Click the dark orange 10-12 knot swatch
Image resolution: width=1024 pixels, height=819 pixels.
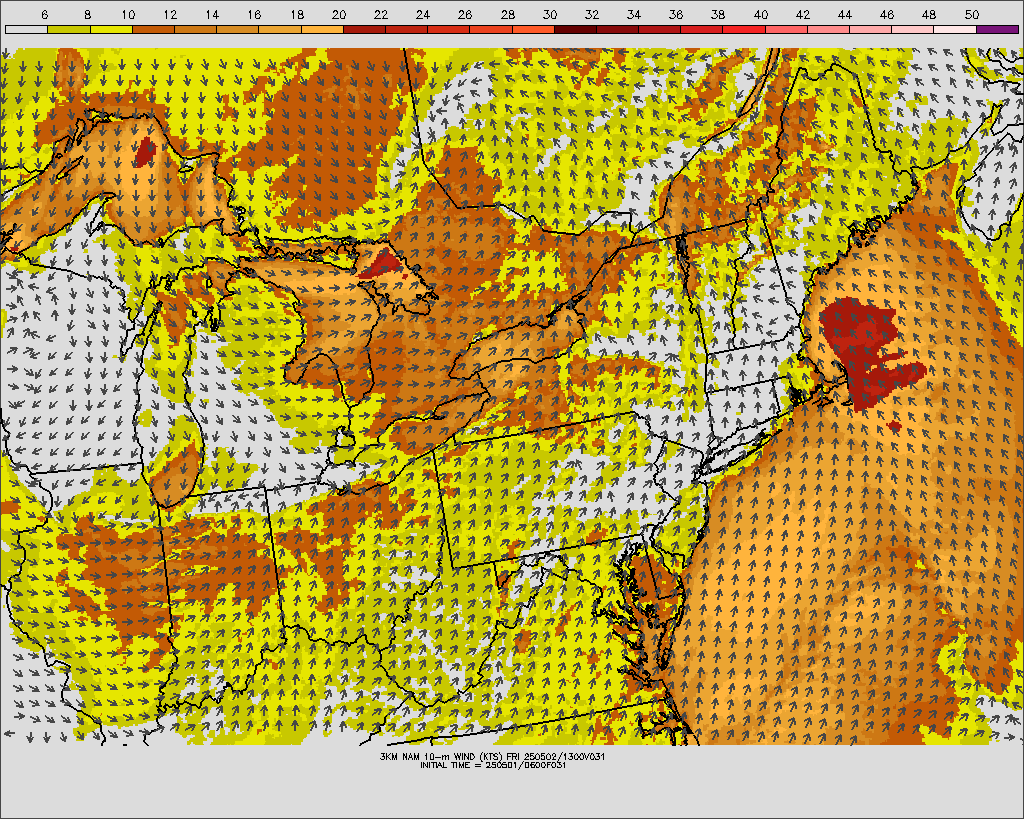pyautogui.click(x=153, y=29)
